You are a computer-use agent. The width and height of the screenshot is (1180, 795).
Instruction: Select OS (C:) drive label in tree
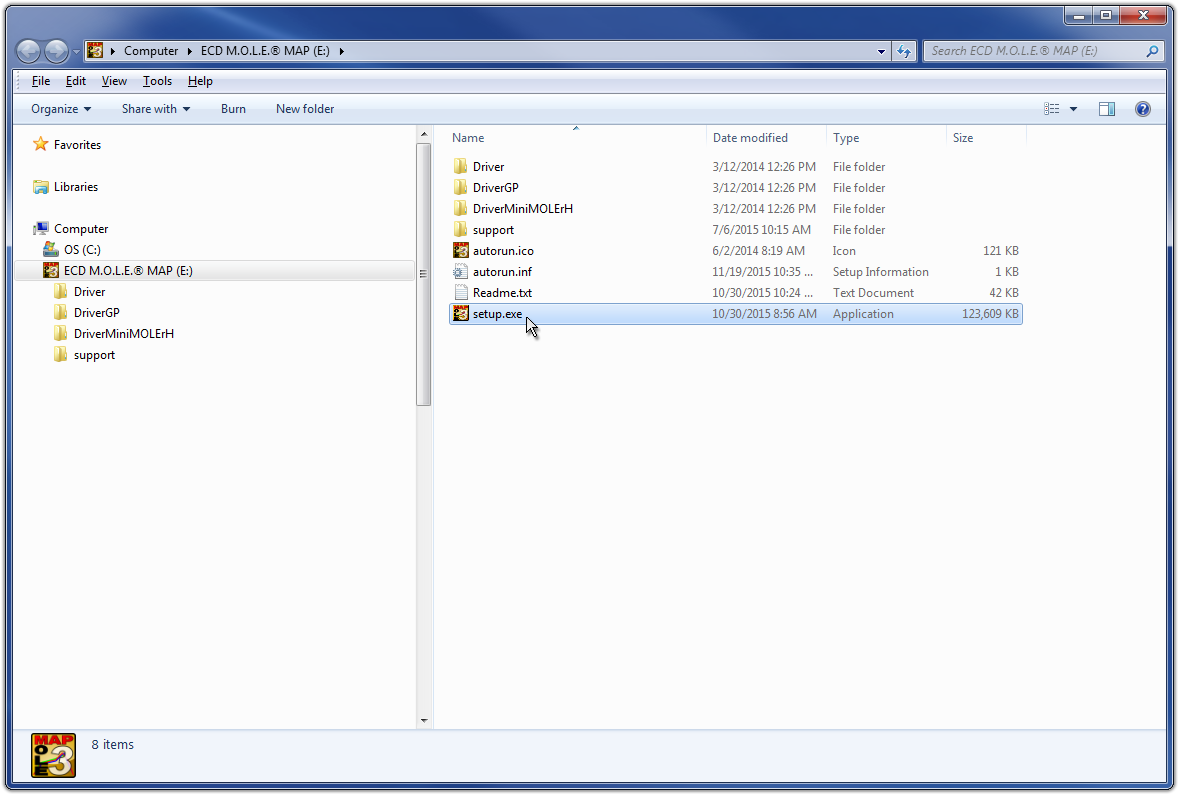(x=82, y=249)
